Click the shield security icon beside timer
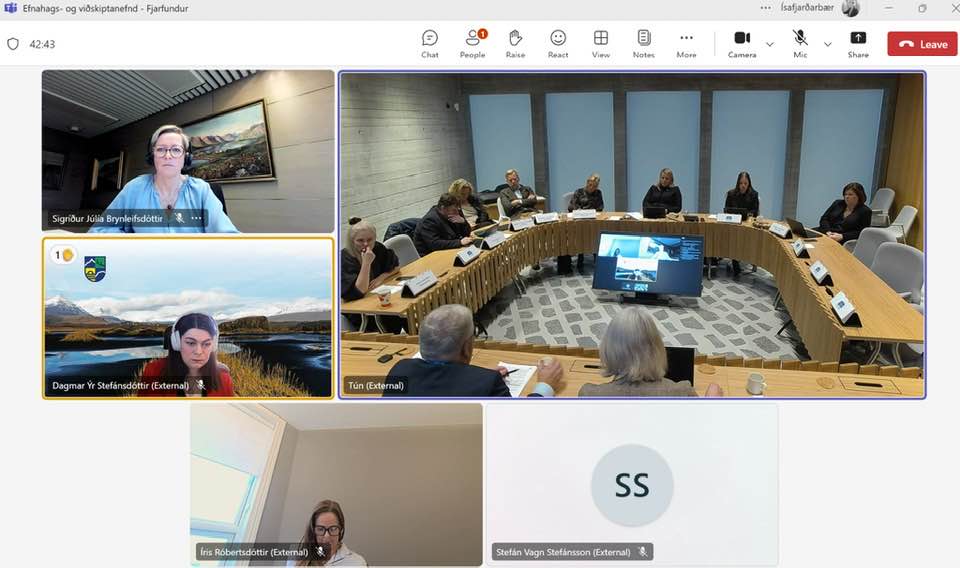960x568 pixels. (x=13, y=44)
